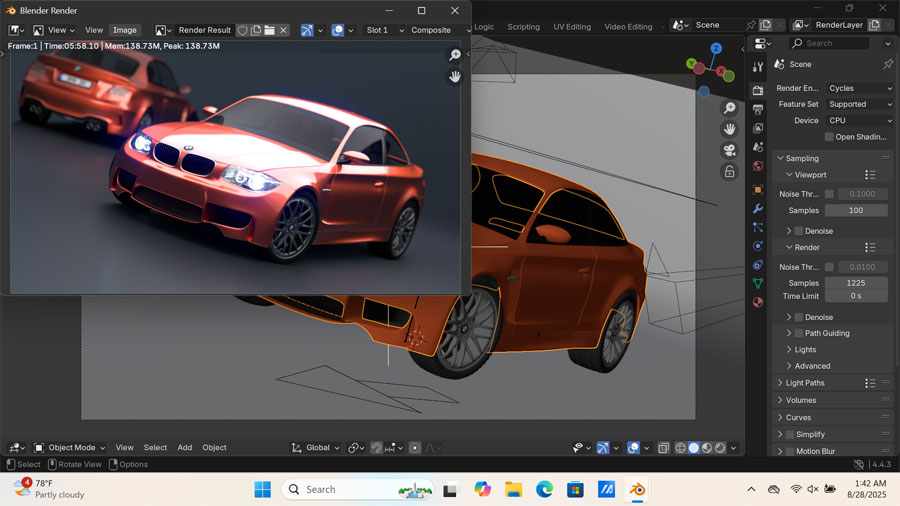Open the Add menu in viewport header
Screen dimensions: 900x506
pyautogui.click(x=185, y=448)
